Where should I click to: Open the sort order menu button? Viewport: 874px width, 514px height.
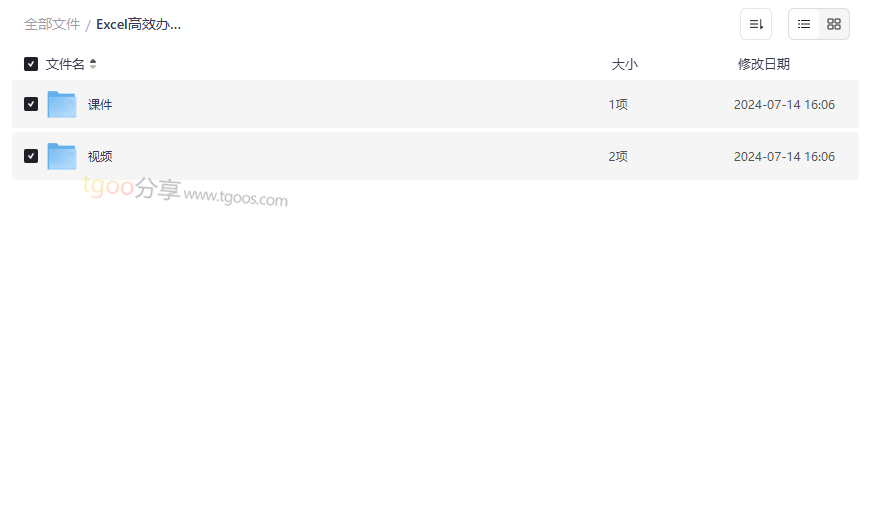click(x=755, y=24)
